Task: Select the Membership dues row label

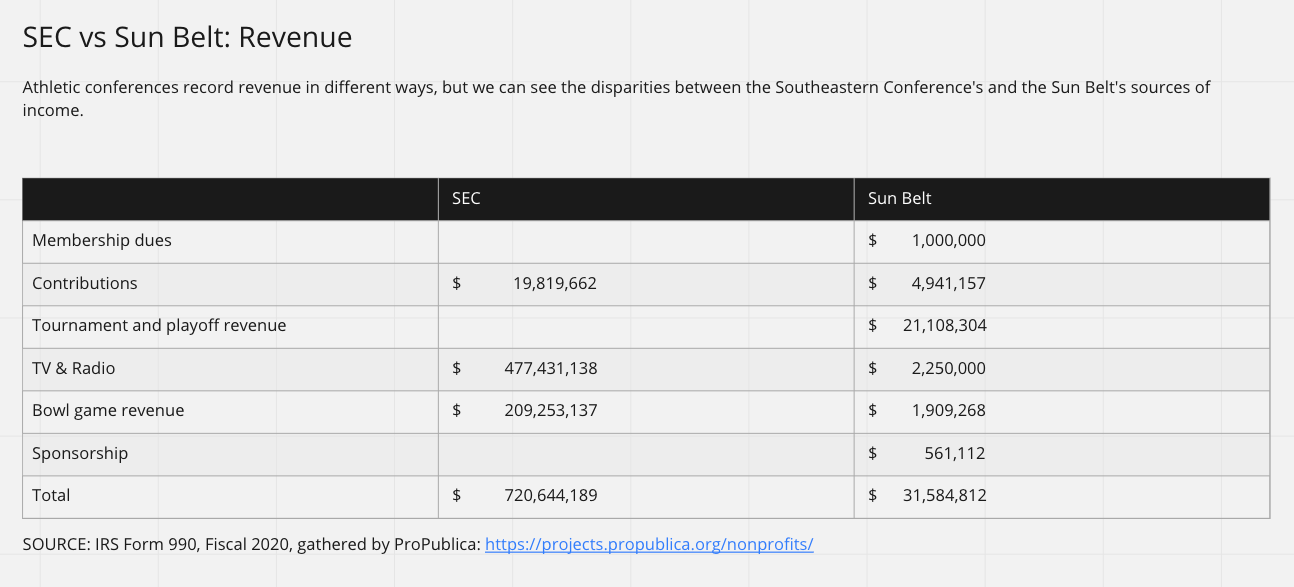Action: pos(102,241)
